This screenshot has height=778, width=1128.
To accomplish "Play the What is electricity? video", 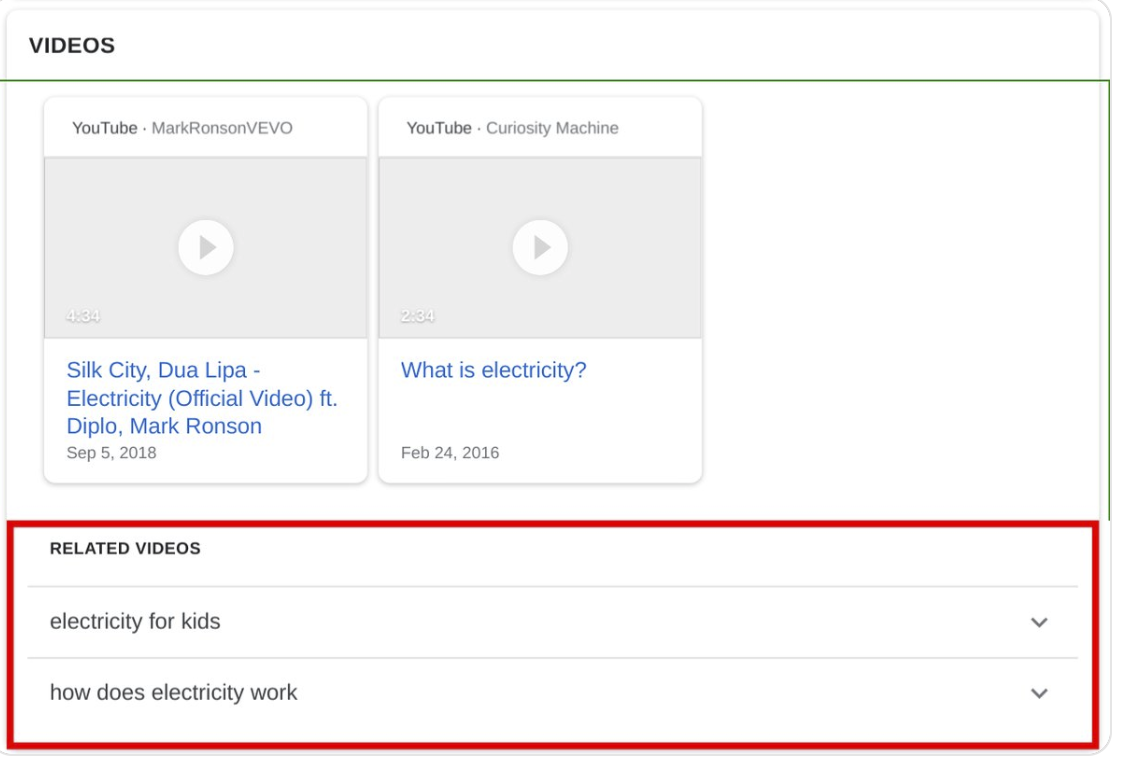I will (540, 247).
